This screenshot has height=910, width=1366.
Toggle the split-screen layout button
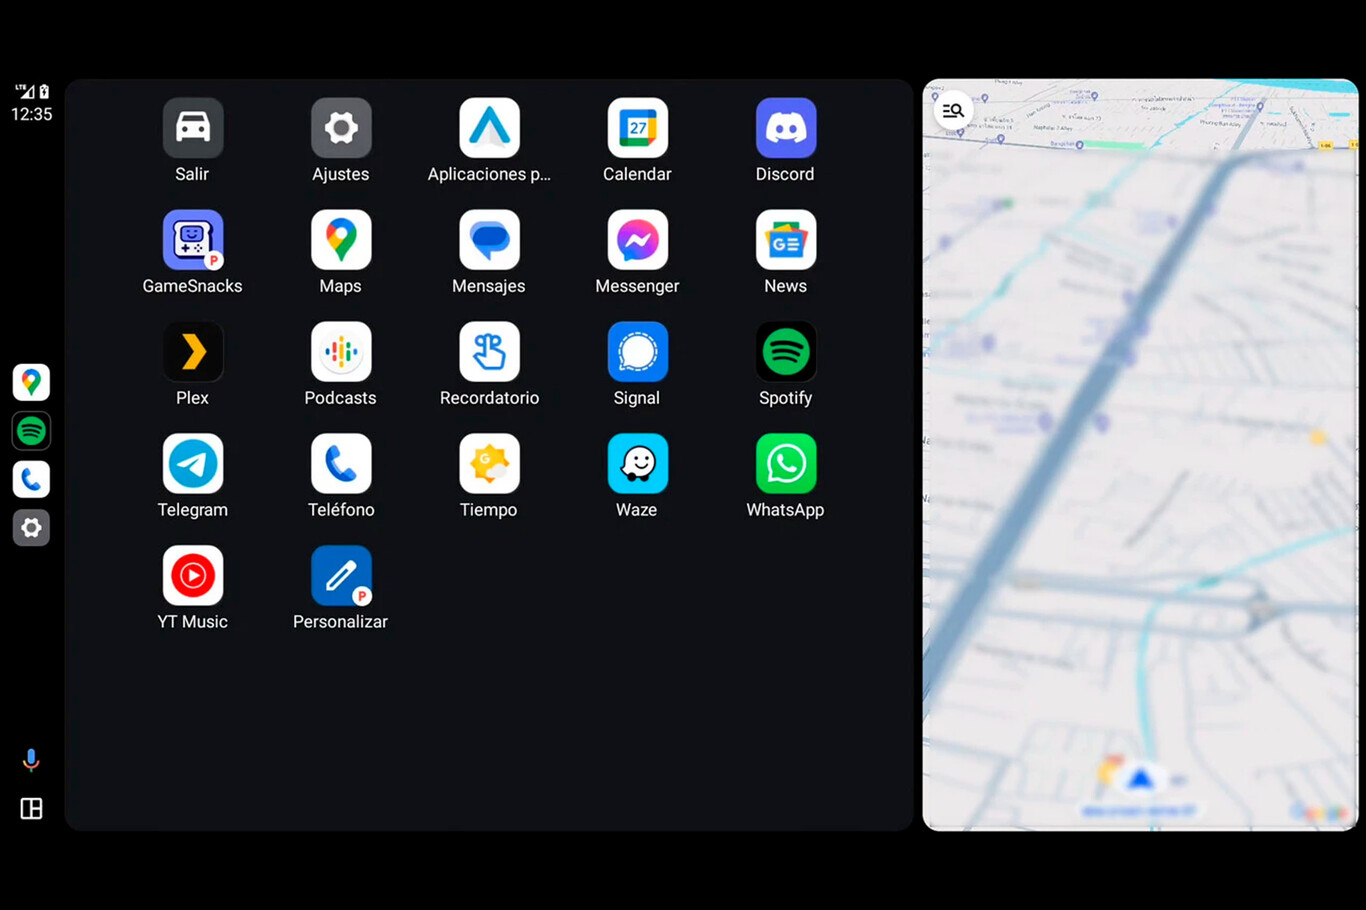pos(31,808)
